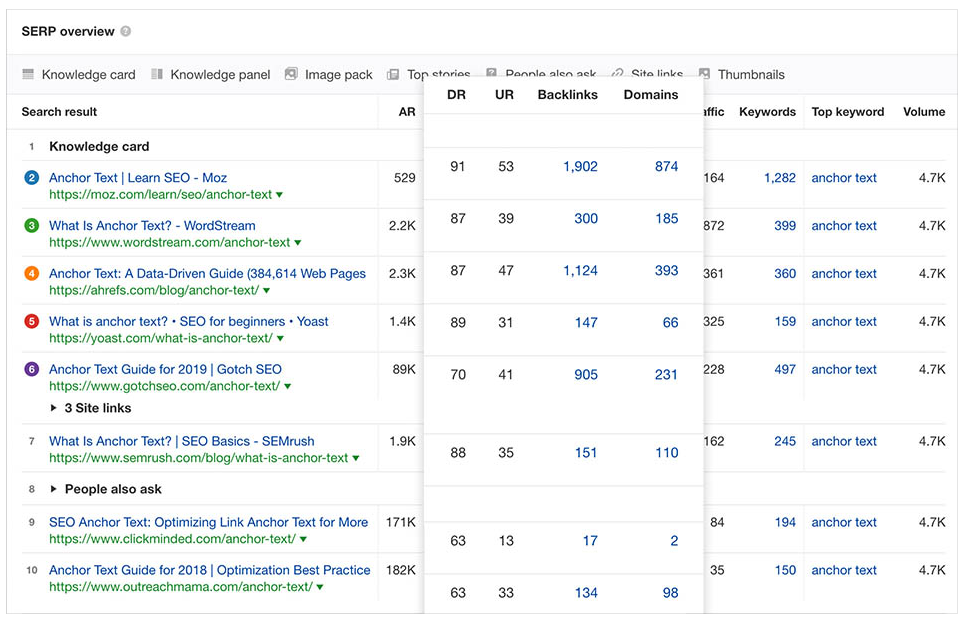The image size is (963, 625).
Task: Click backlinks count 1,124 for Ahrefs
Action: pos(580,271)
